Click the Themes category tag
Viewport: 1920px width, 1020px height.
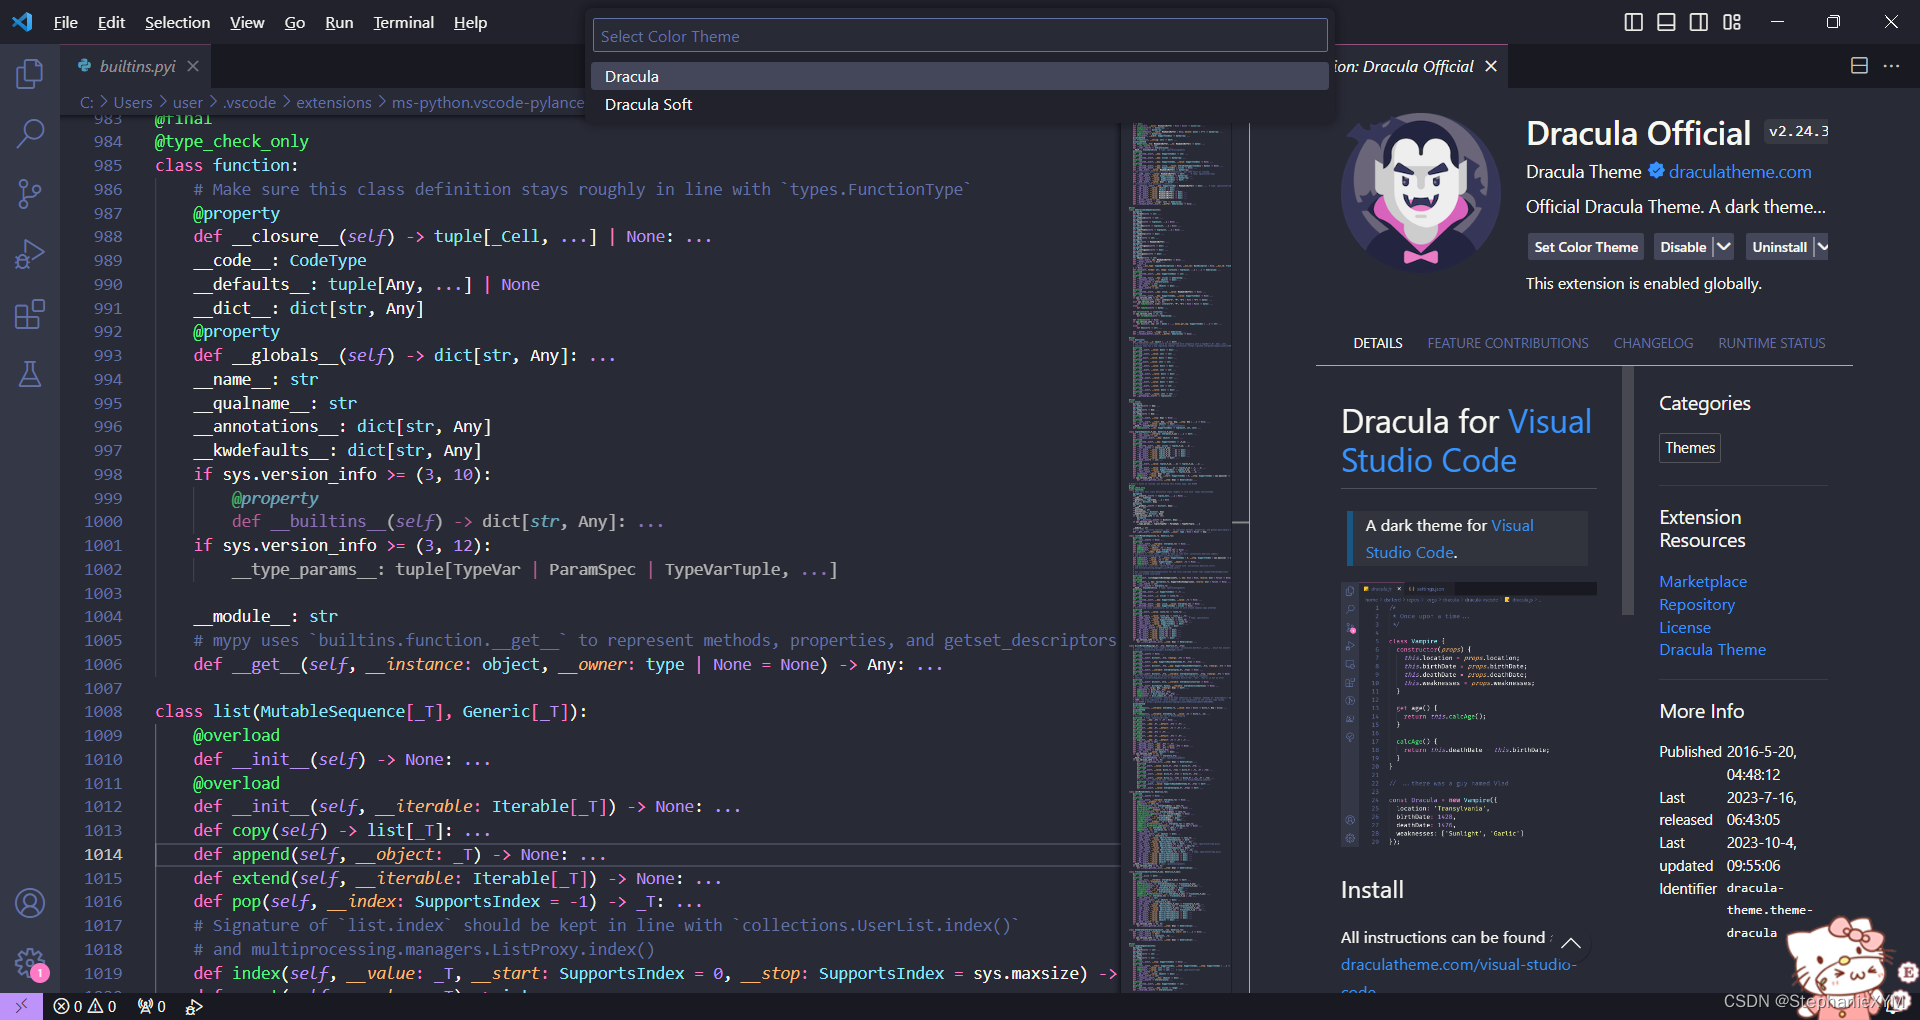tap(1690, 448)
